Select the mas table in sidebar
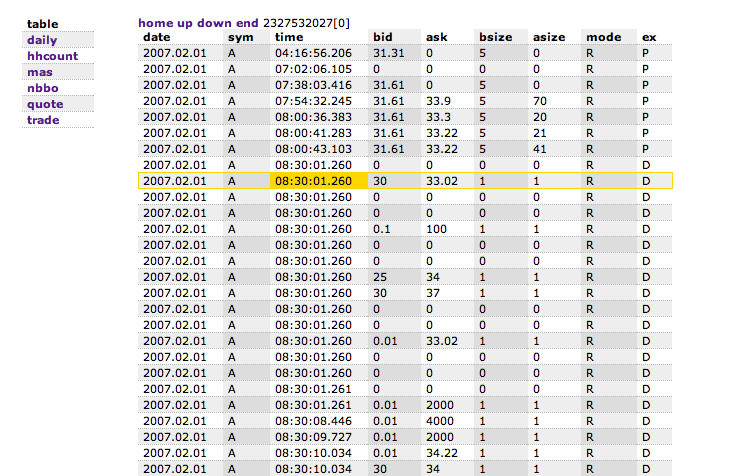 point(40,72)
